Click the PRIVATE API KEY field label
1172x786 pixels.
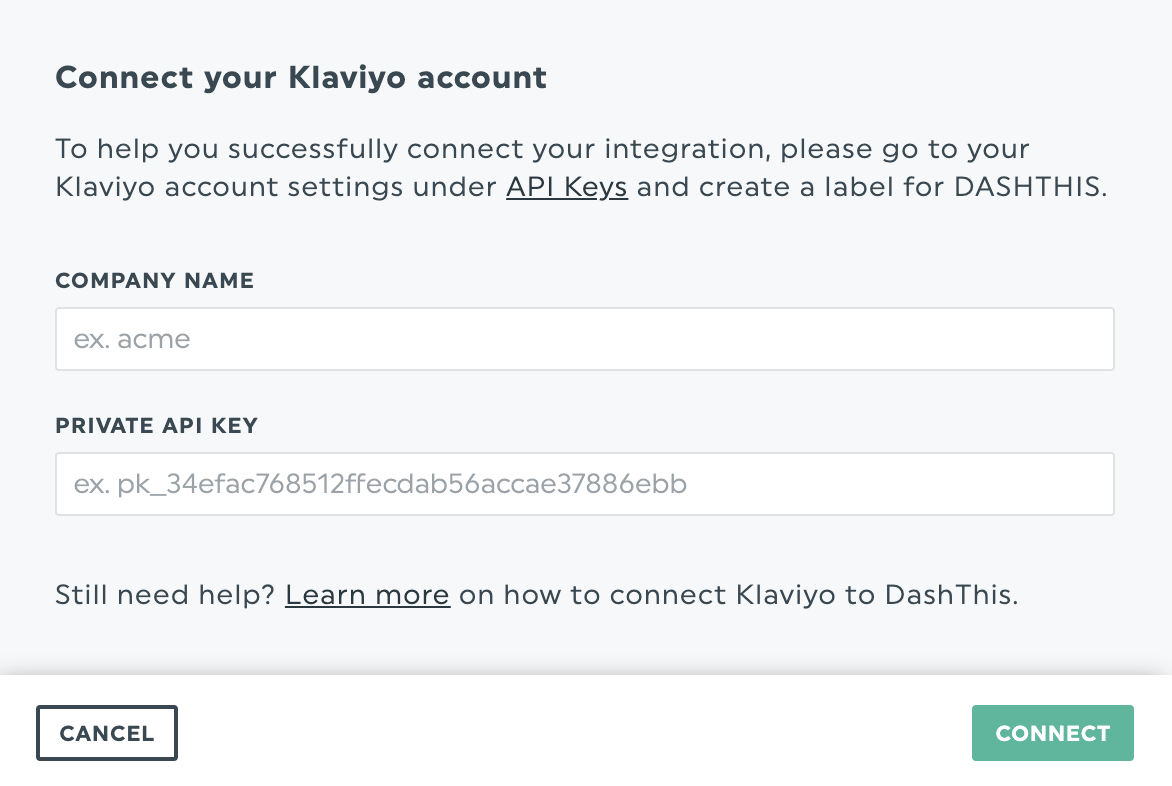pyautogui.click(x=156, y=426)
